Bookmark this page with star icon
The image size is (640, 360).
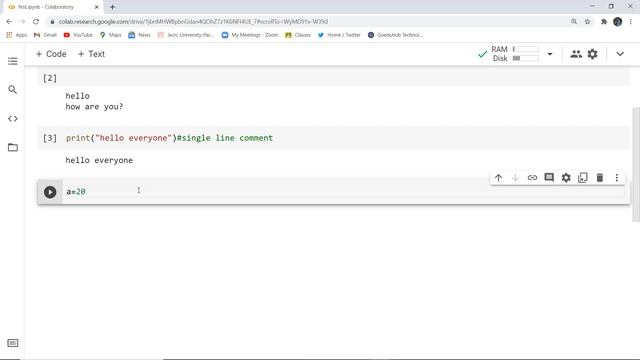[587, 22]
